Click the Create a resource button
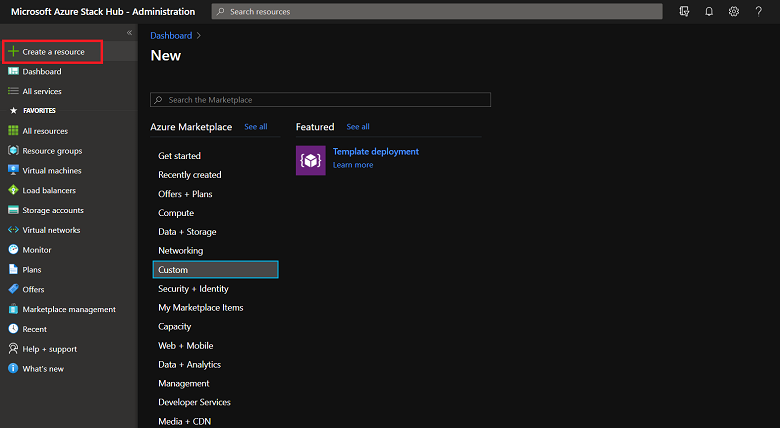 pos(52,51)
